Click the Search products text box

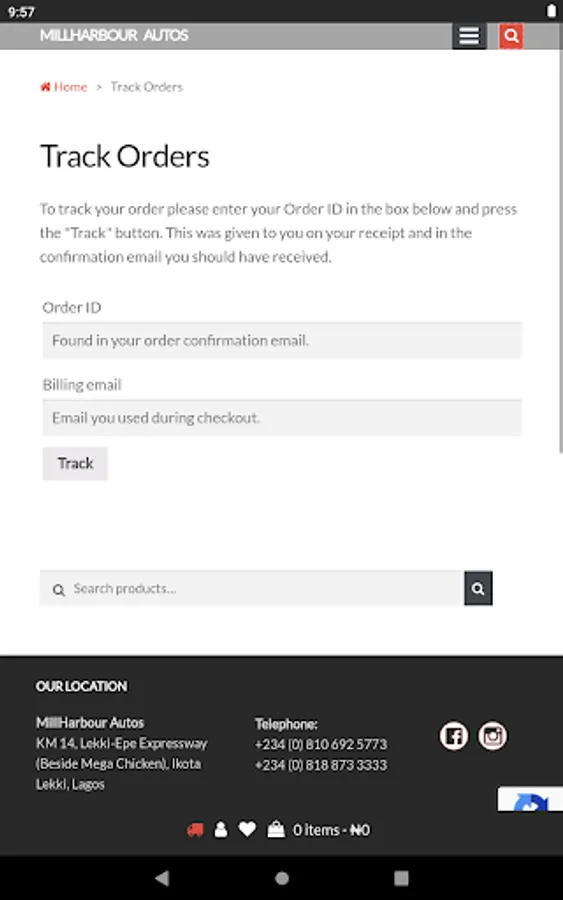[252, 588]
